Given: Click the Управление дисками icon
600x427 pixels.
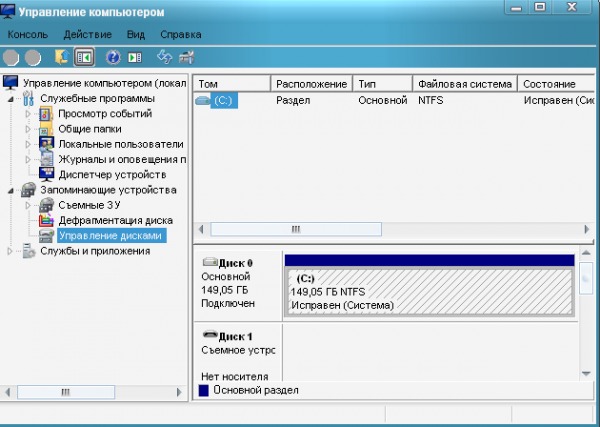Looking at the screenshot, I should [46, 236].
